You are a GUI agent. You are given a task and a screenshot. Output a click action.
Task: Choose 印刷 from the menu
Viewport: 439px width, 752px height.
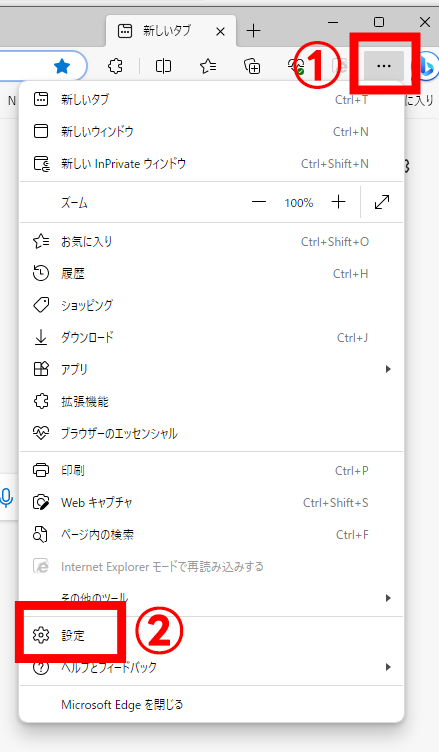pos(211,470)
